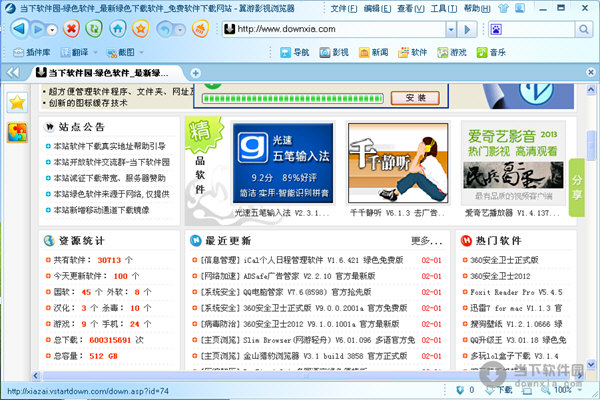Open the 导航 bookmark

coord(294,52)
